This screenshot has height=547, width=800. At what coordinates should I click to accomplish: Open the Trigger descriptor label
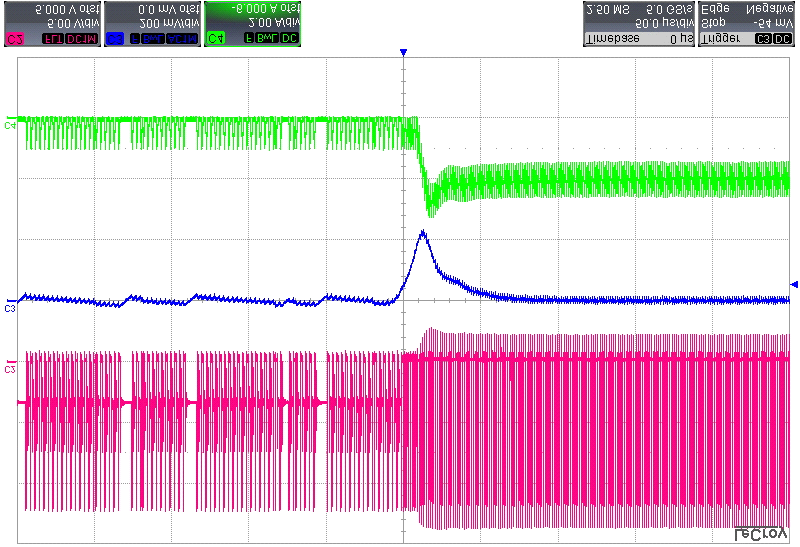(720, 38)
